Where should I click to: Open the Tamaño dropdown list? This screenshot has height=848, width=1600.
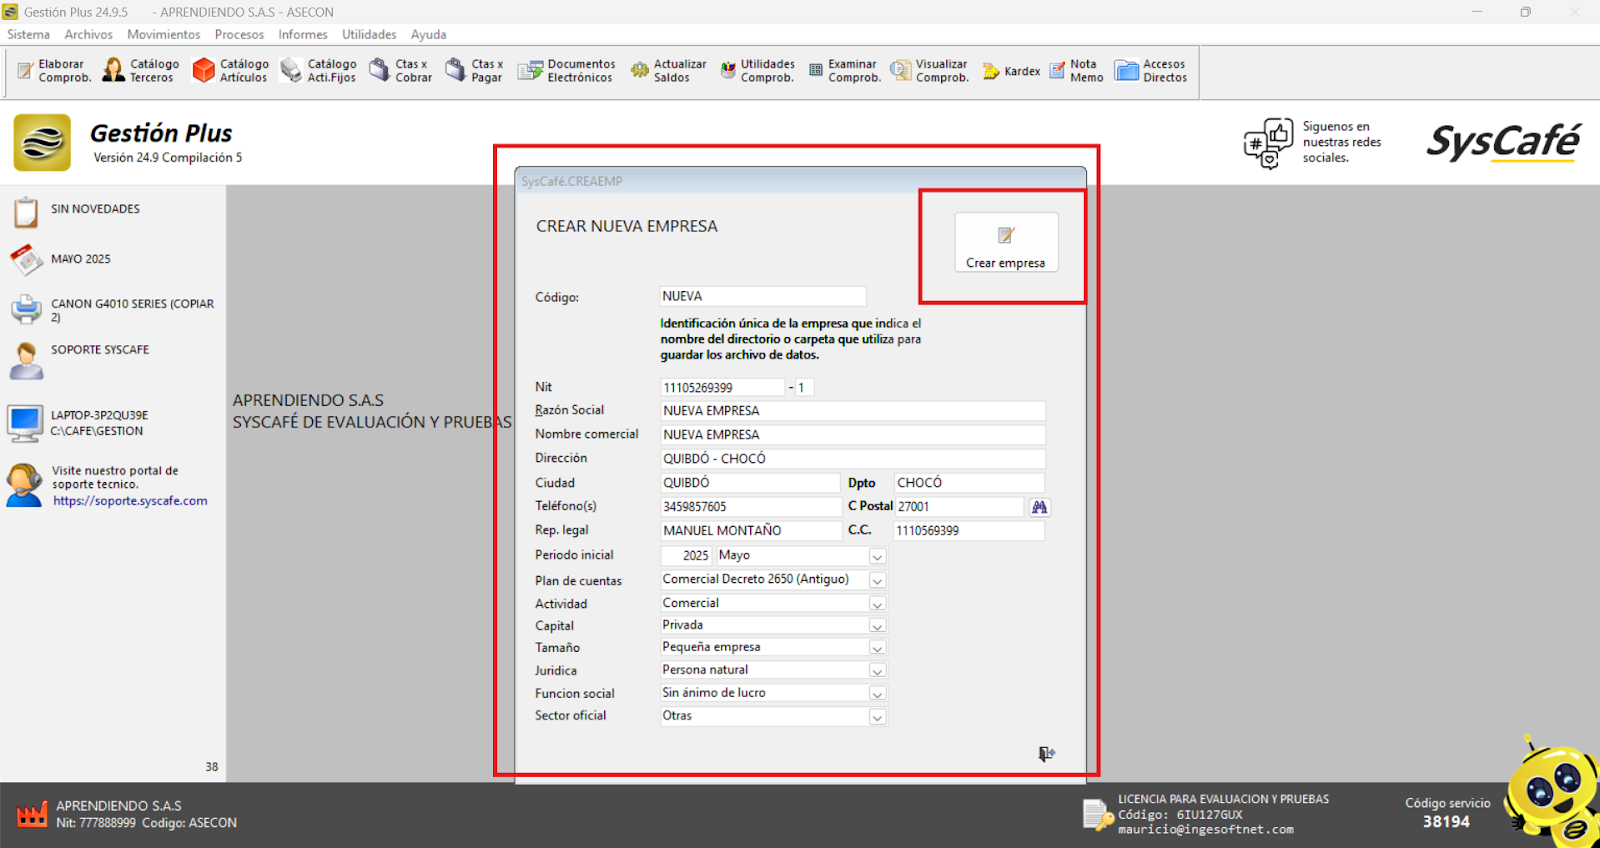(x=877, y=648)
